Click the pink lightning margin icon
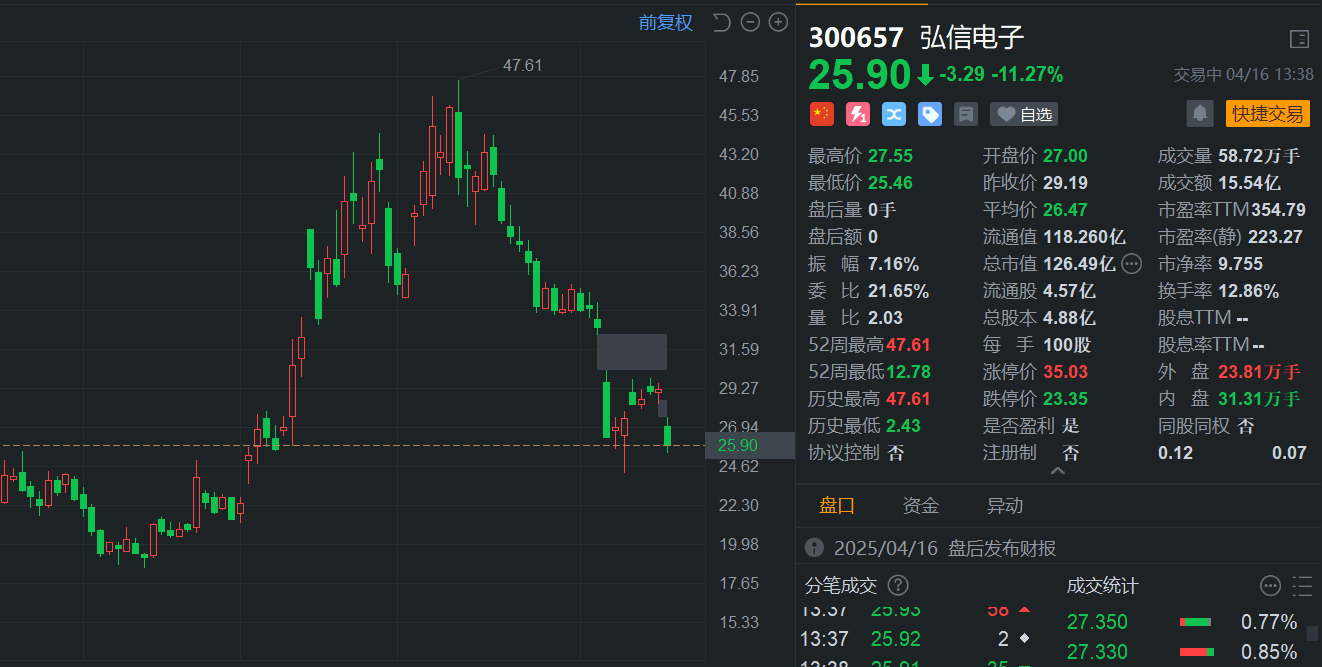 coord(858,114)
